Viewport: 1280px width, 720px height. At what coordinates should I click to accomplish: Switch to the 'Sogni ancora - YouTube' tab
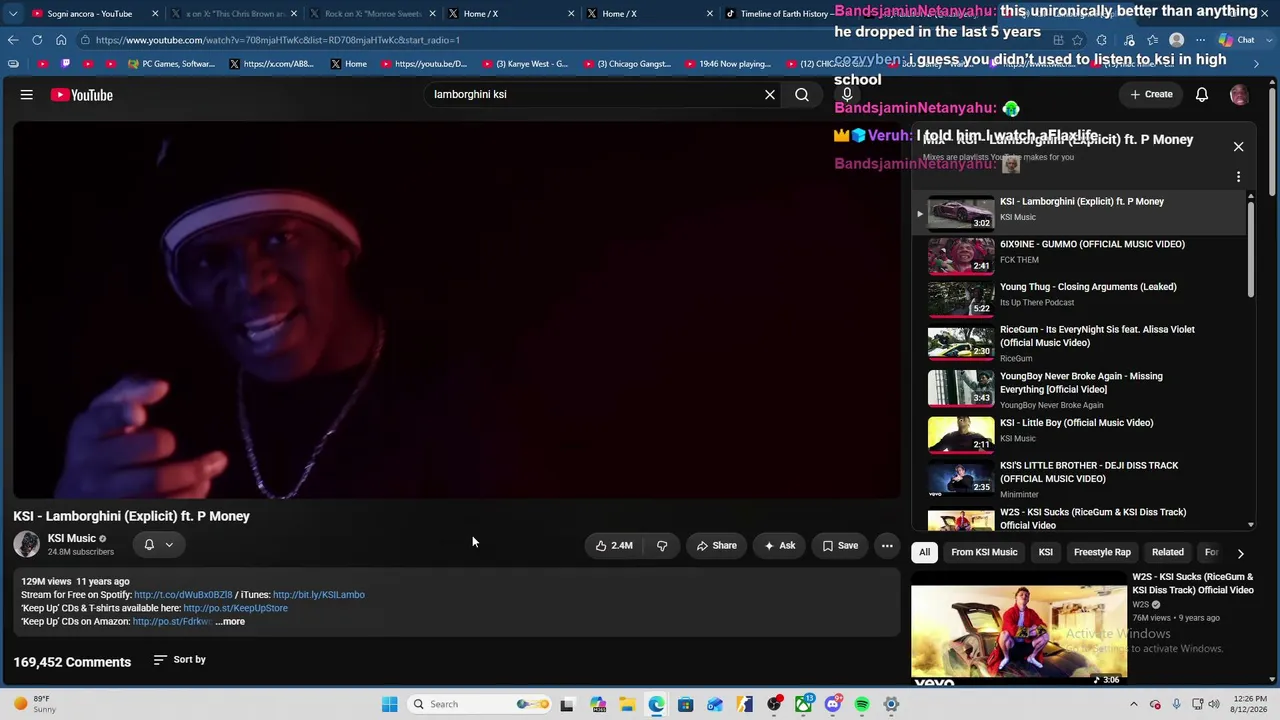95,14
